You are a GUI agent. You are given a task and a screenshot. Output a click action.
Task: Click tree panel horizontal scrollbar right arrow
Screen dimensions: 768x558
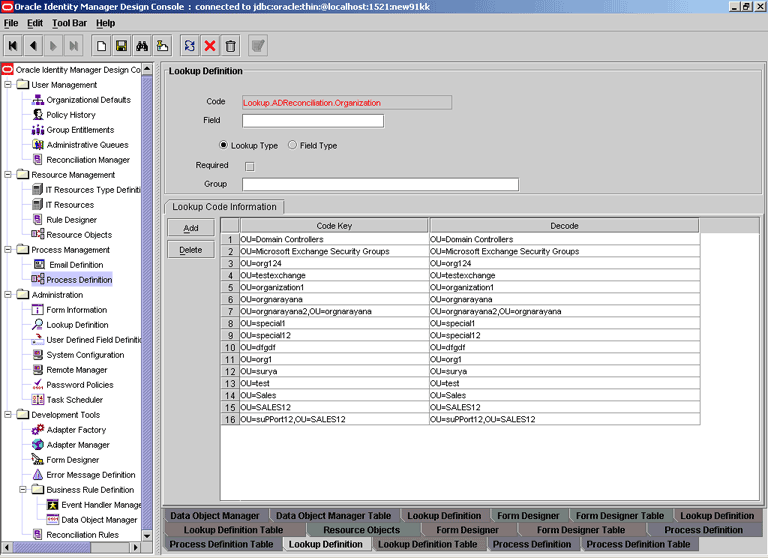pyautogui.click(x=136, y=547)
